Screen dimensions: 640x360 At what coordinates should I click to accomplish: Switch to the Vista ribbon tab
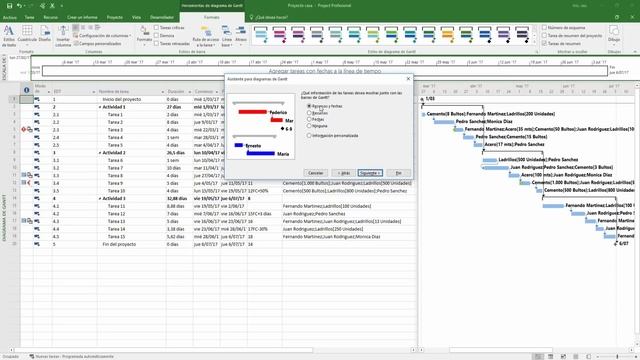136,18
